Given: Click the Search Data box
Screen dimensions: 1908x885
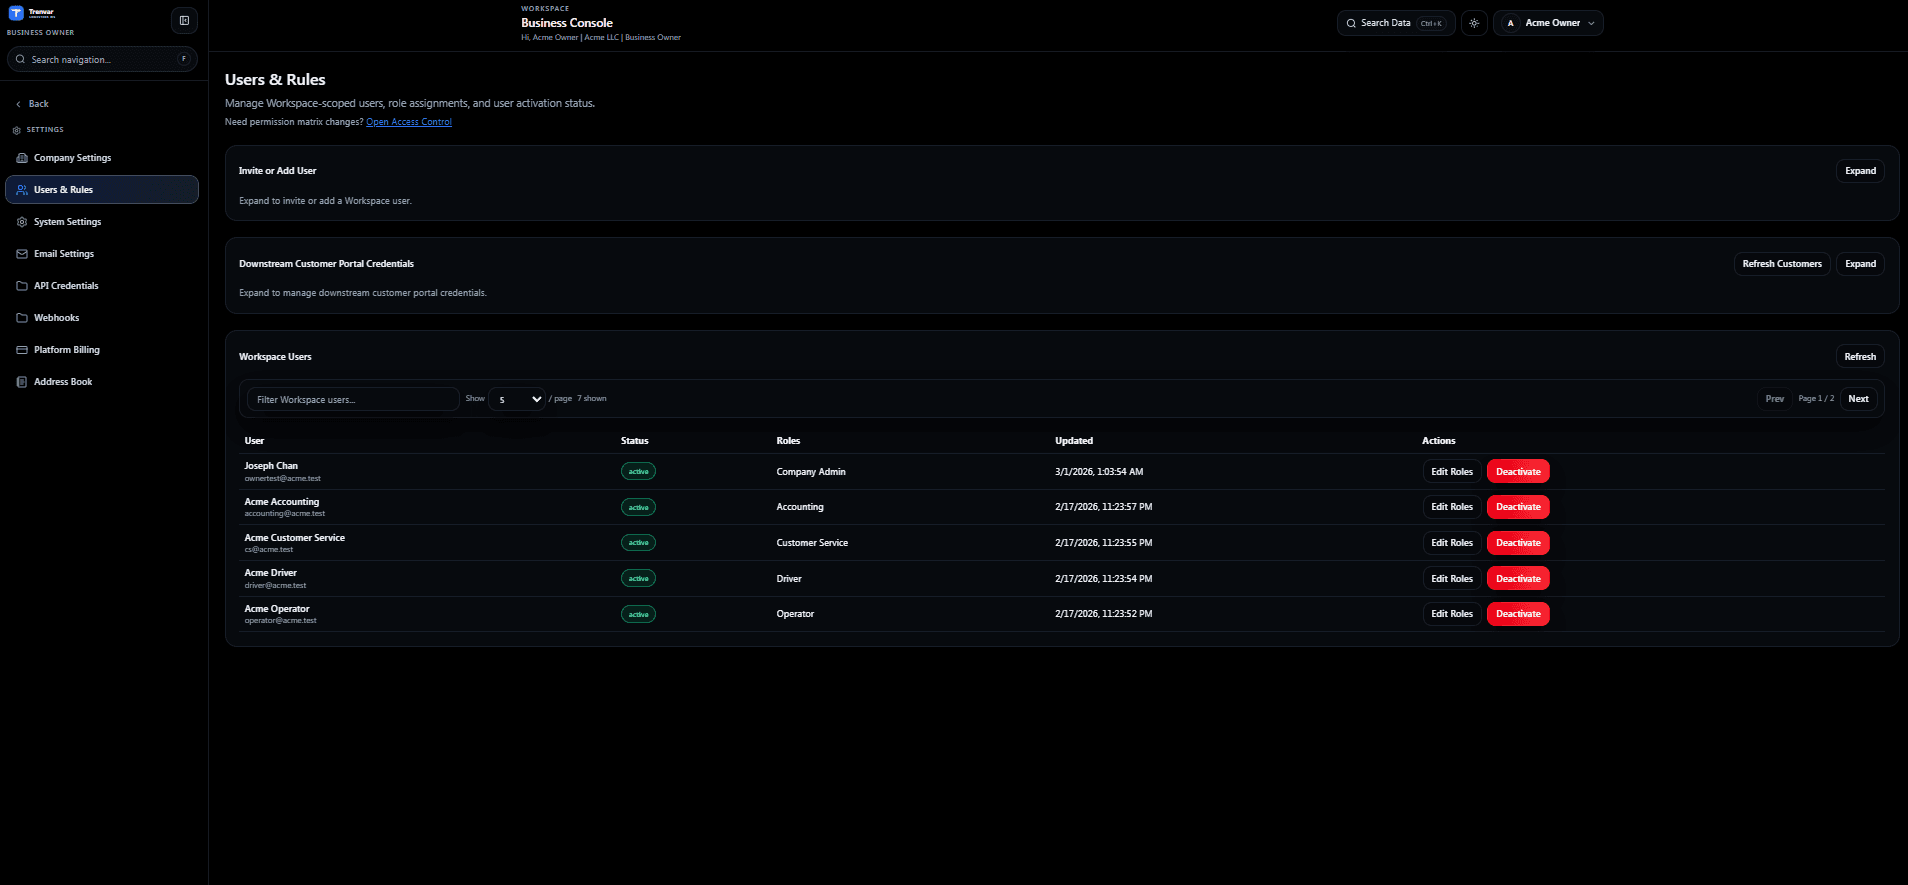Looking at the screenshot, I should pyautogui.click(x=1396, y=23).
